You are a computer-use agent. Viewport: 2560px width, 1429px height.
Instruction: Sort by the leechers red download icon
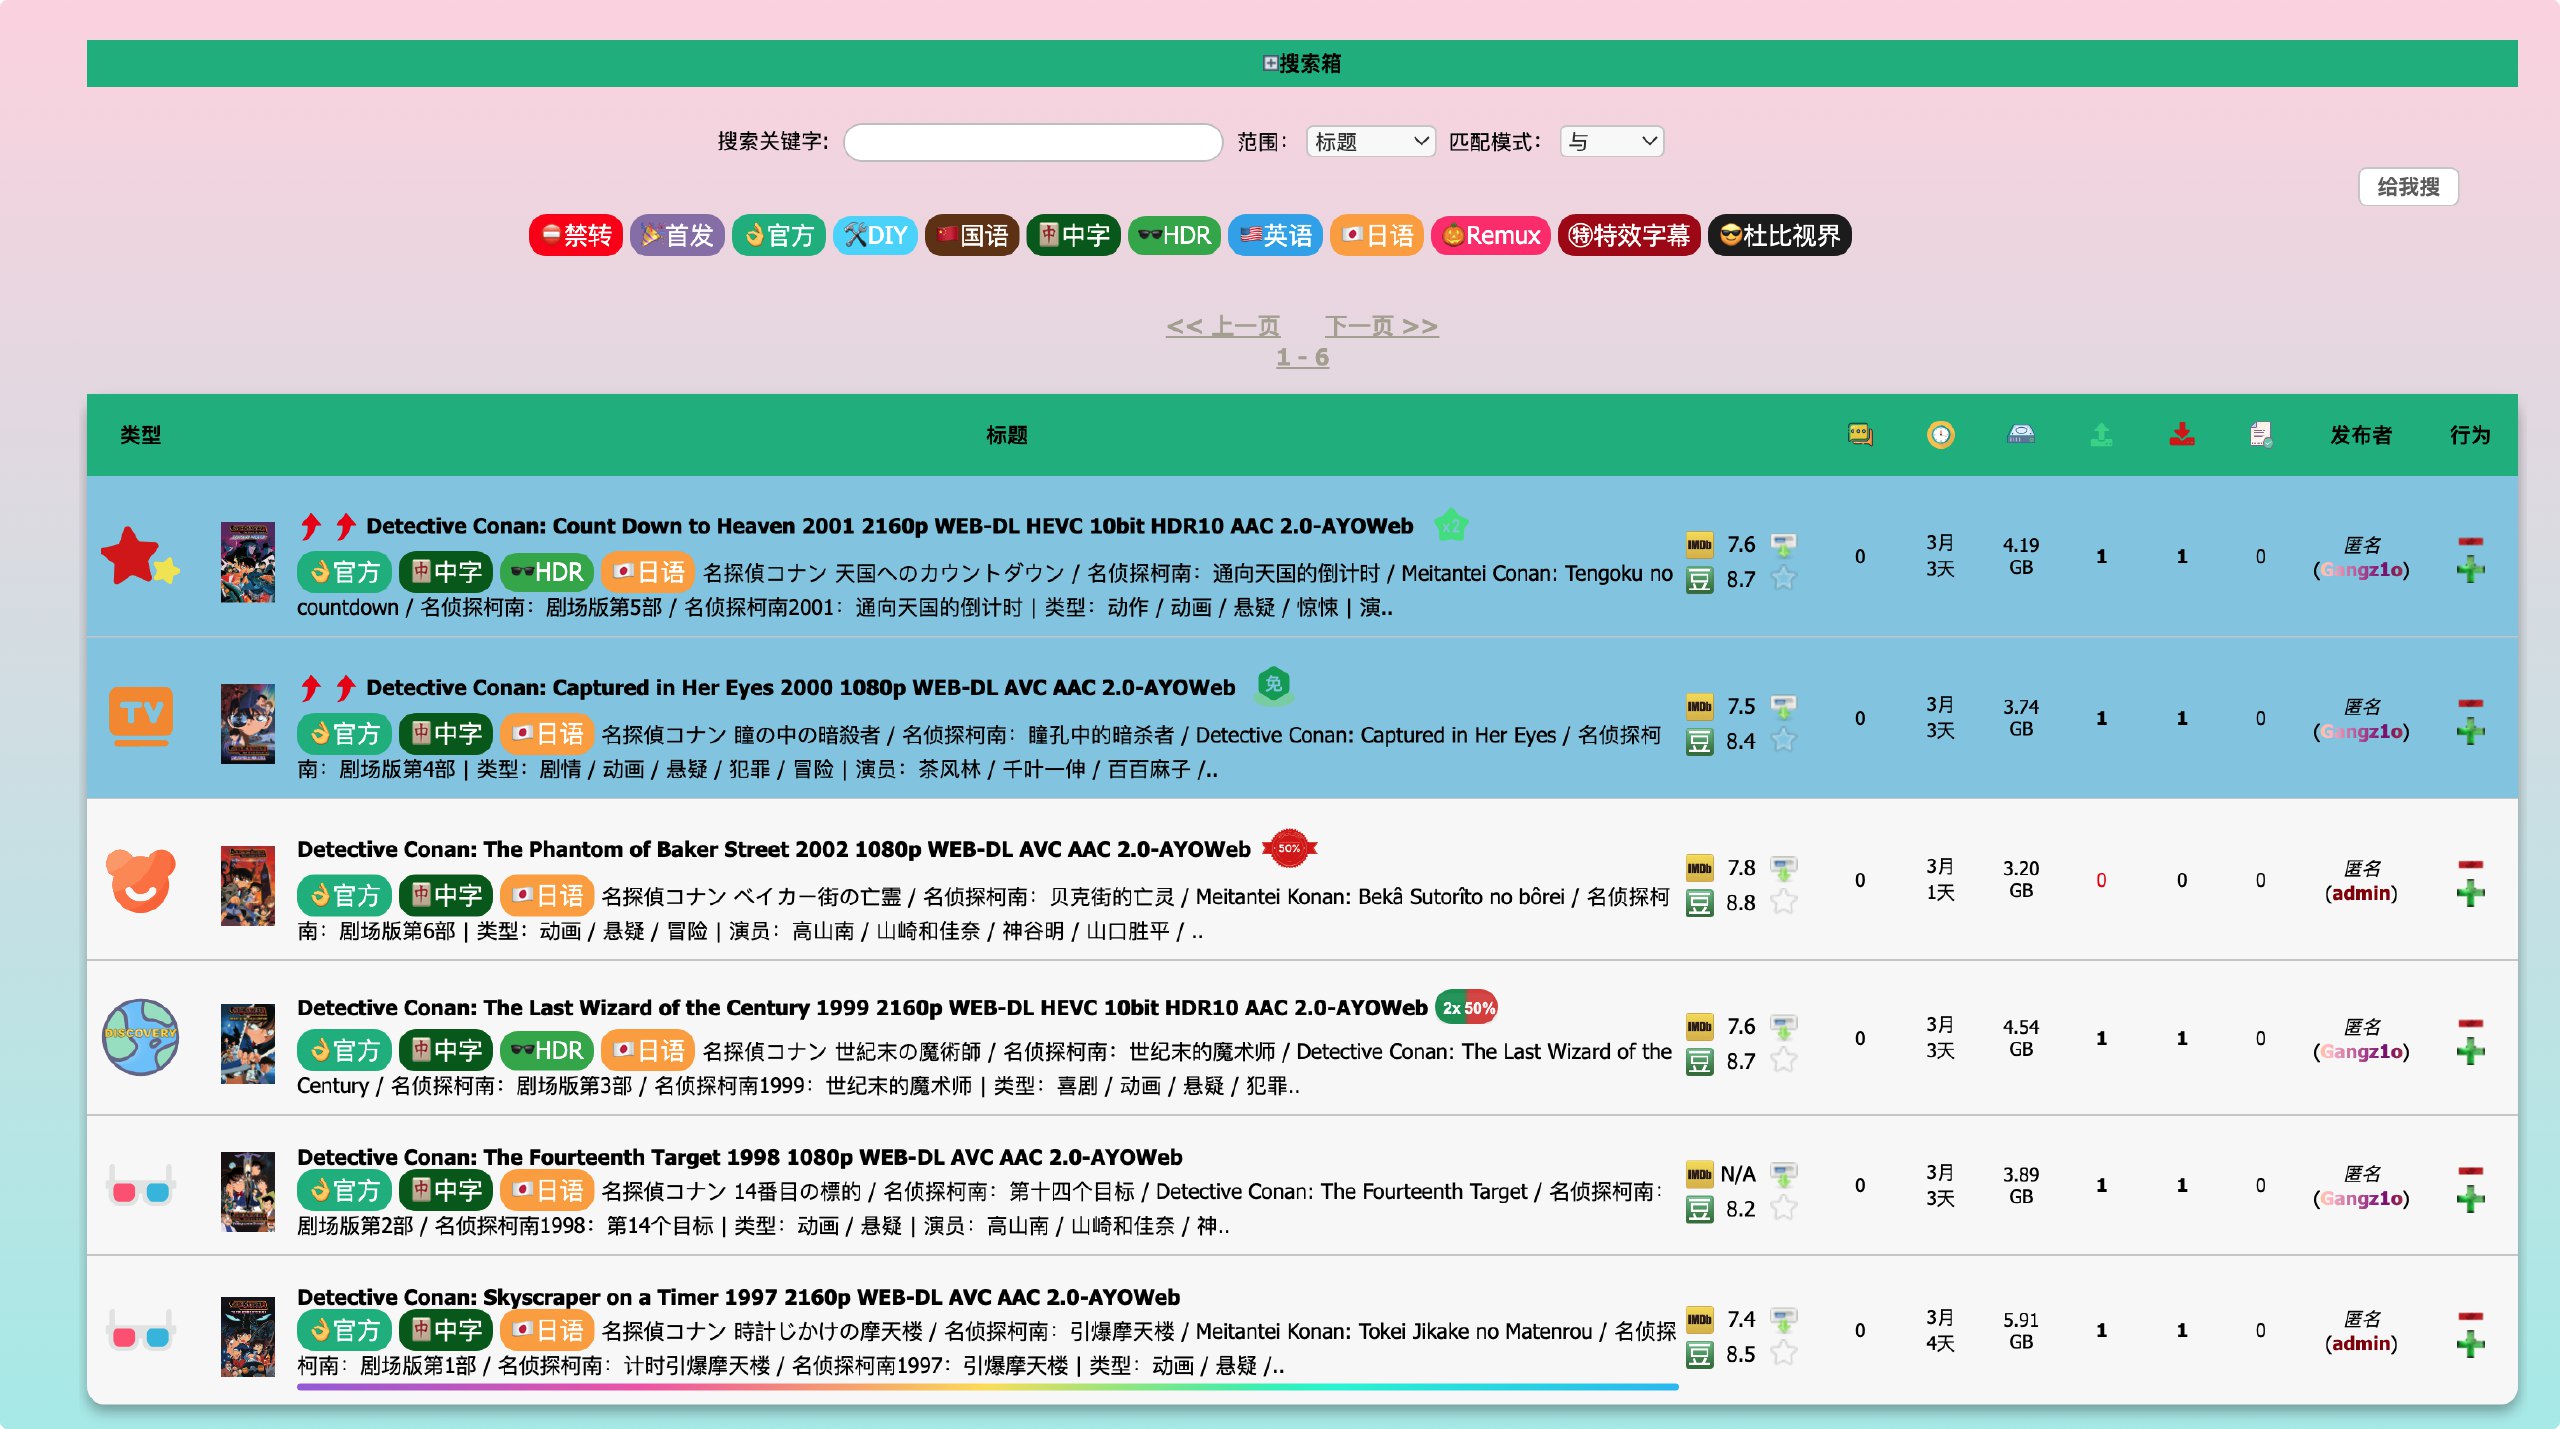pos(2182,435)
